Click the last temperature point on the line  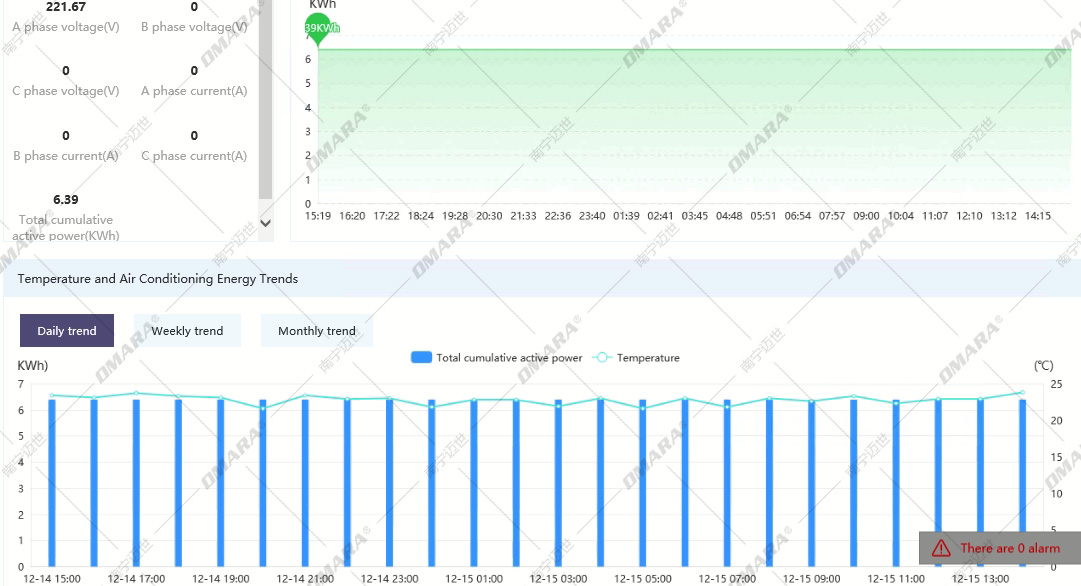tap(1022, 393)
